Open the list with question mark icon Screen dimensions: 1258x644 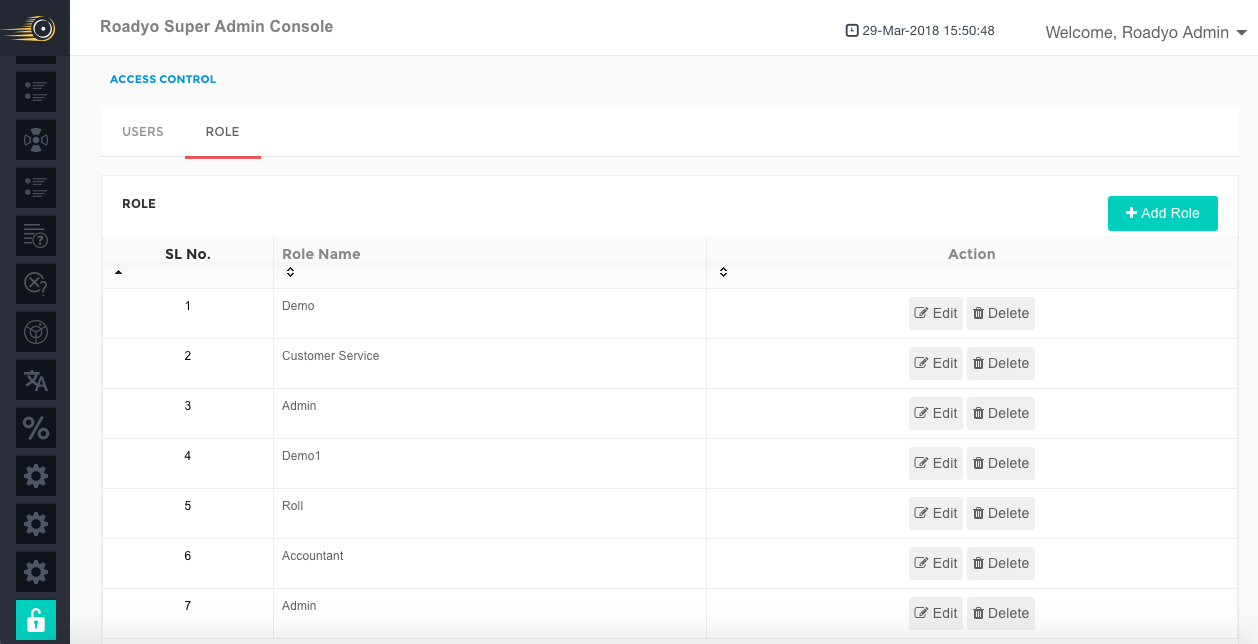36,236
